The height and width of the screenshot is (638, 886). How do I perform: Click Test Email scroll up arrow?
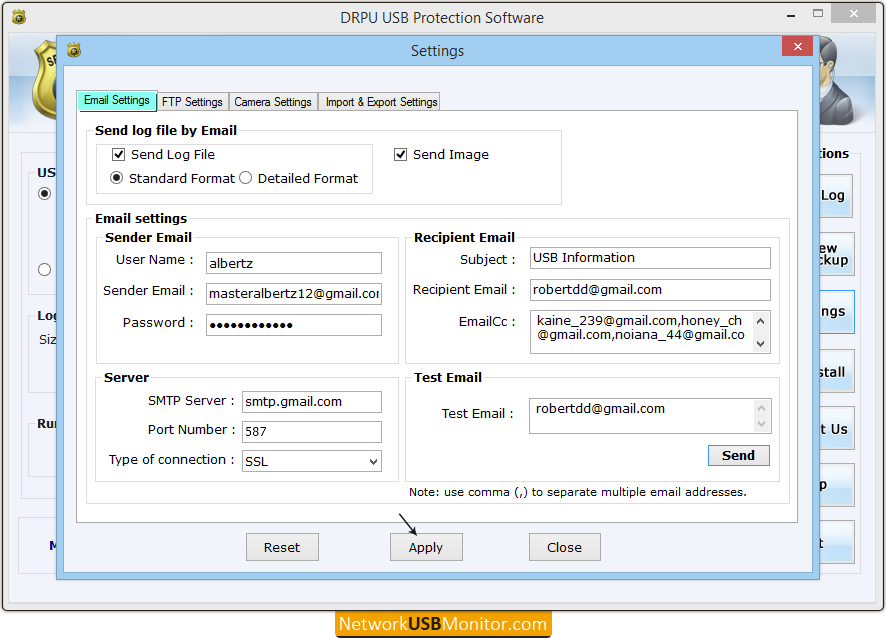point(761,408)
